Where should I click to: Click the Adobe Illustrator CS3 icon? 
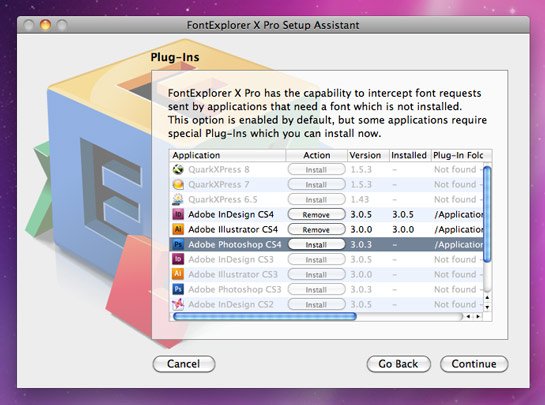[178, 274]
